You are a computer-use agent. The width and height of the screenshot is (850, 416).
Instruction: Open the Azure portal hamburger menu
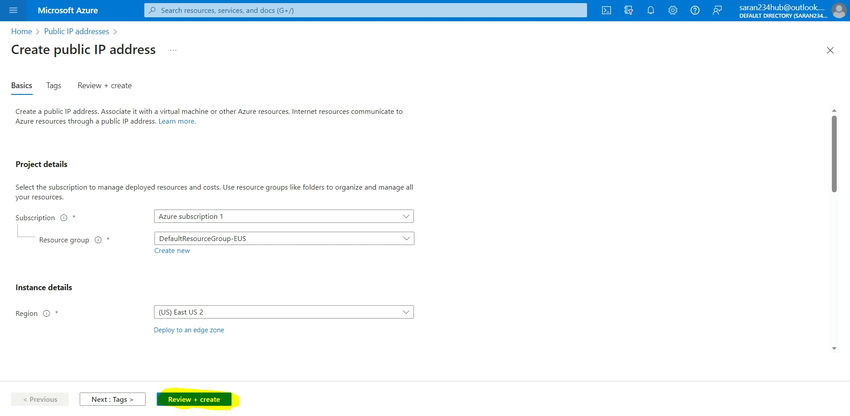(x=13, y=10)
